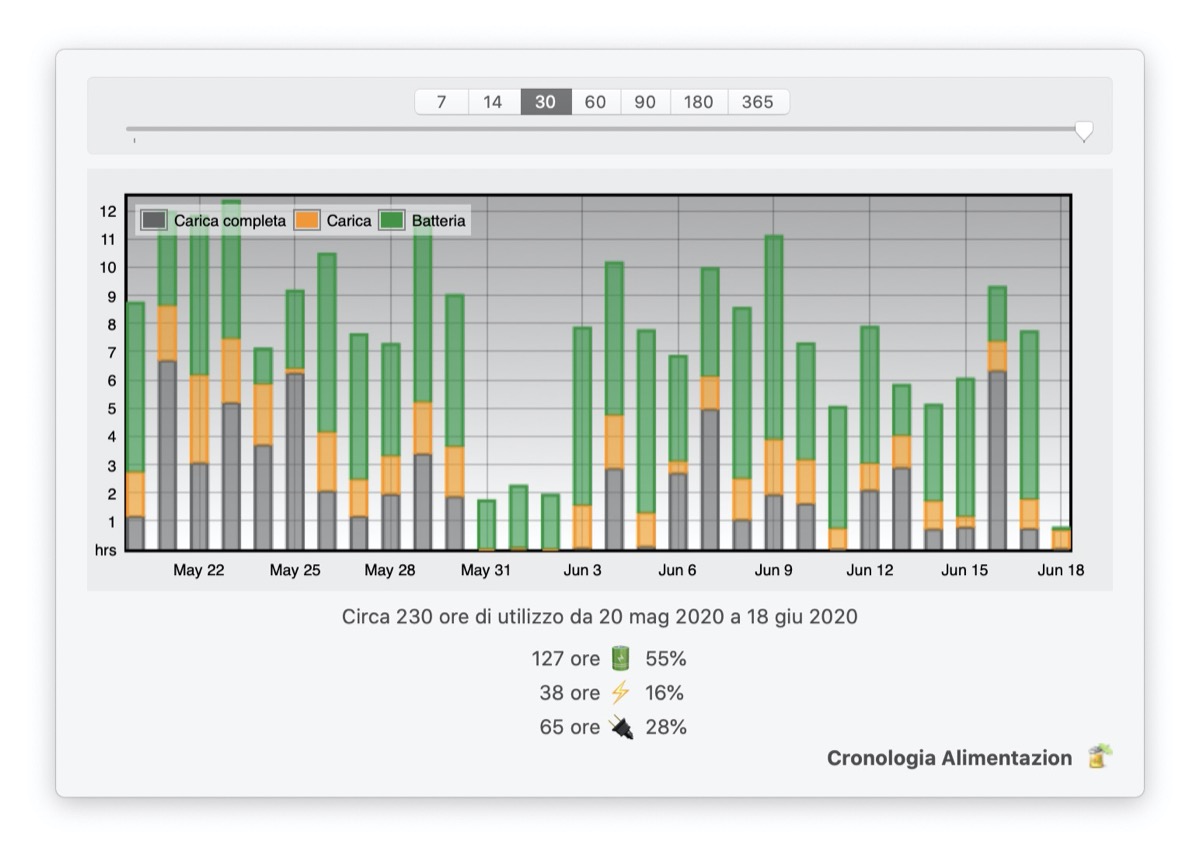Screen dimensions: 1200x859
Task: Click the Jun 18 axis label
Action: click(x=1061, y=570)
